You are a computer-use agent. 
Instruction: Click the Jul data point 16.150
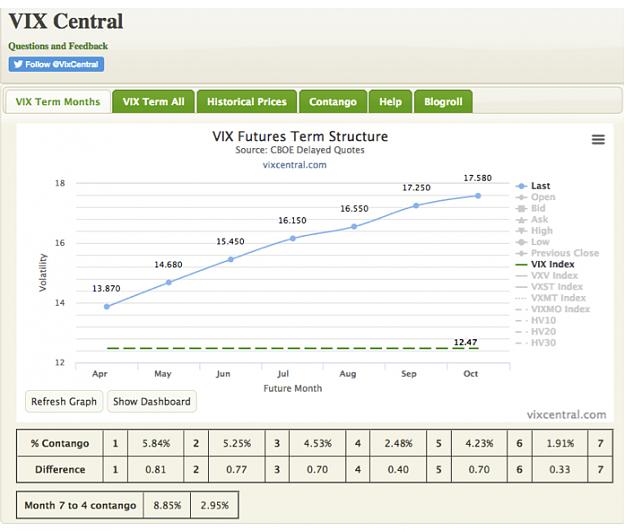[x=293, y=238]
